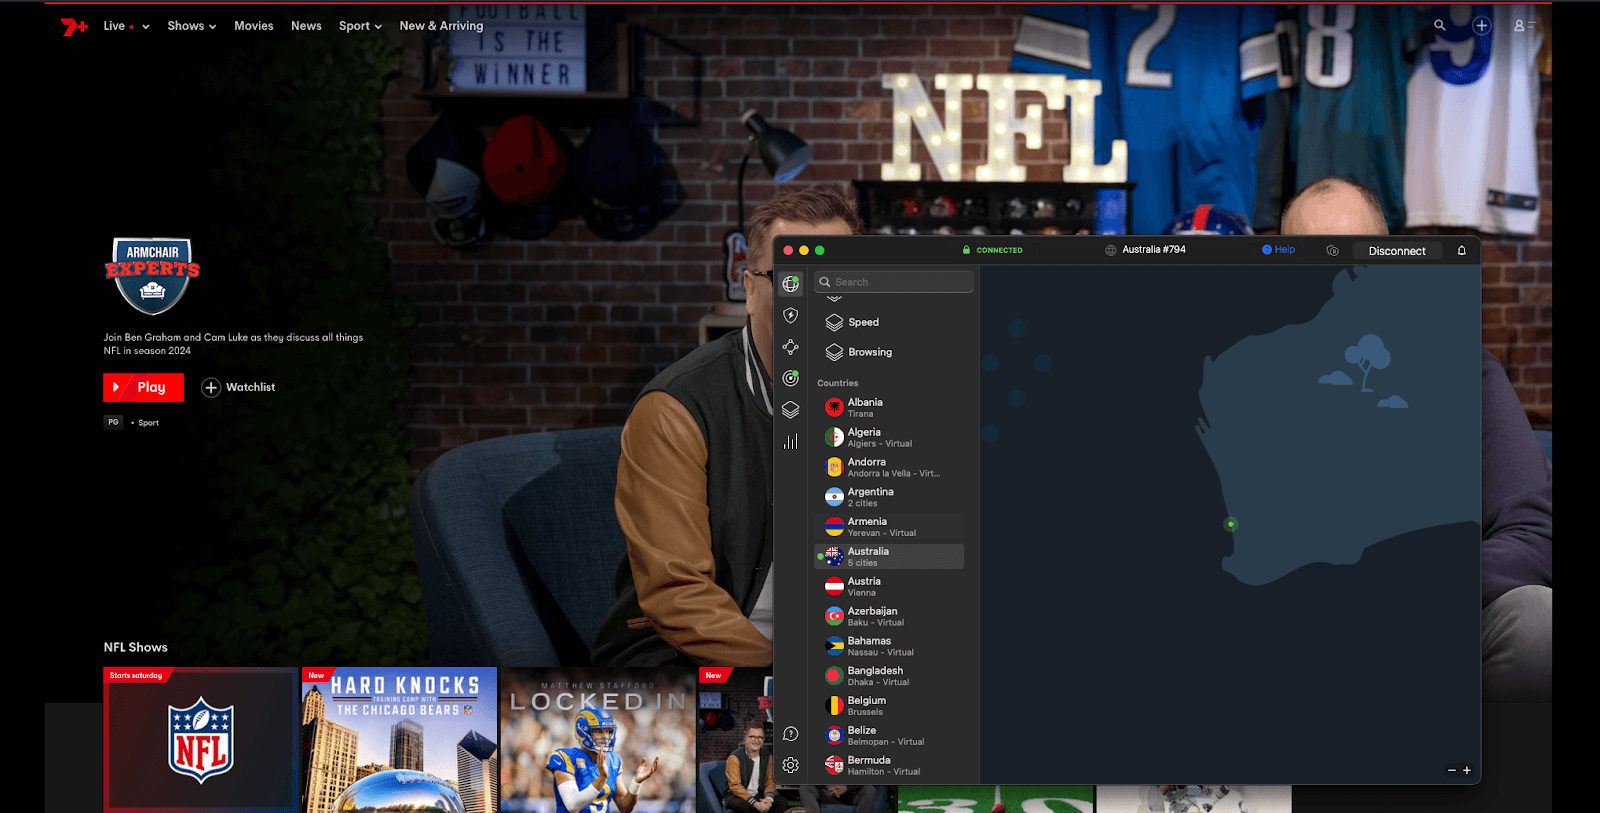Viewport: 1600px width, 813px height.
Task: Click the pause connection icon beside Disconnect
Action: tap(1332, 250)
